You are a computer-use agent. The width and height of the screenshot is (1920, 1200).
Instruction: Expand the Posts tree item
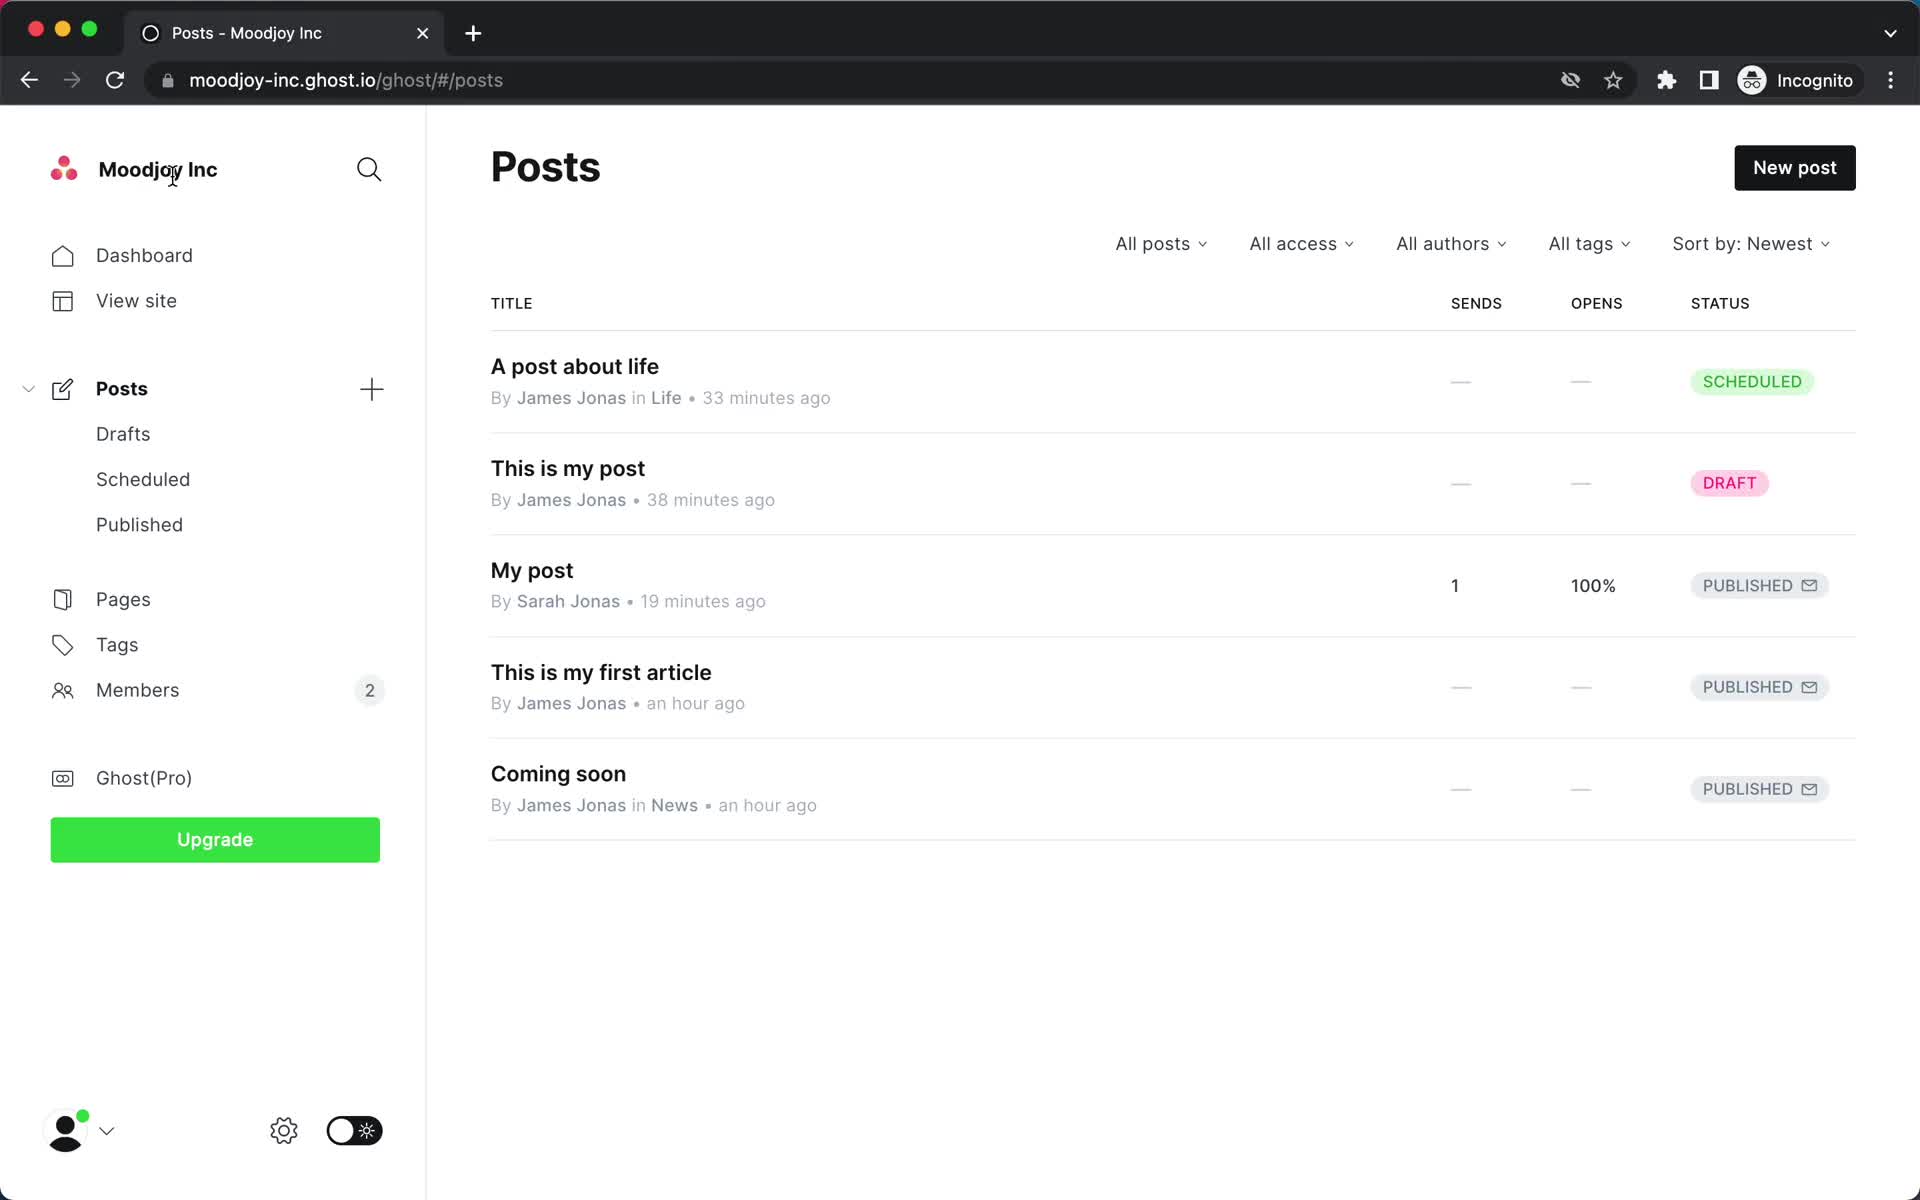(x=28, y=388)
